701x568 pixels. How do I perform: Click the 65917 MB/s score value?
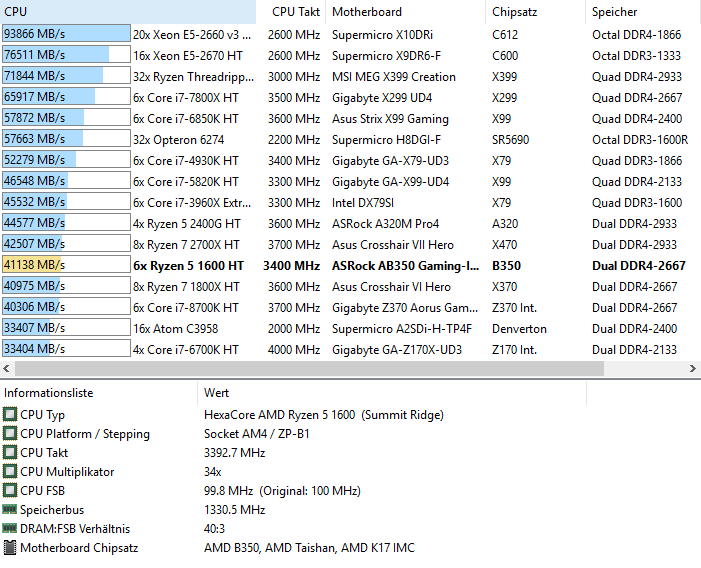pos(34,97)
